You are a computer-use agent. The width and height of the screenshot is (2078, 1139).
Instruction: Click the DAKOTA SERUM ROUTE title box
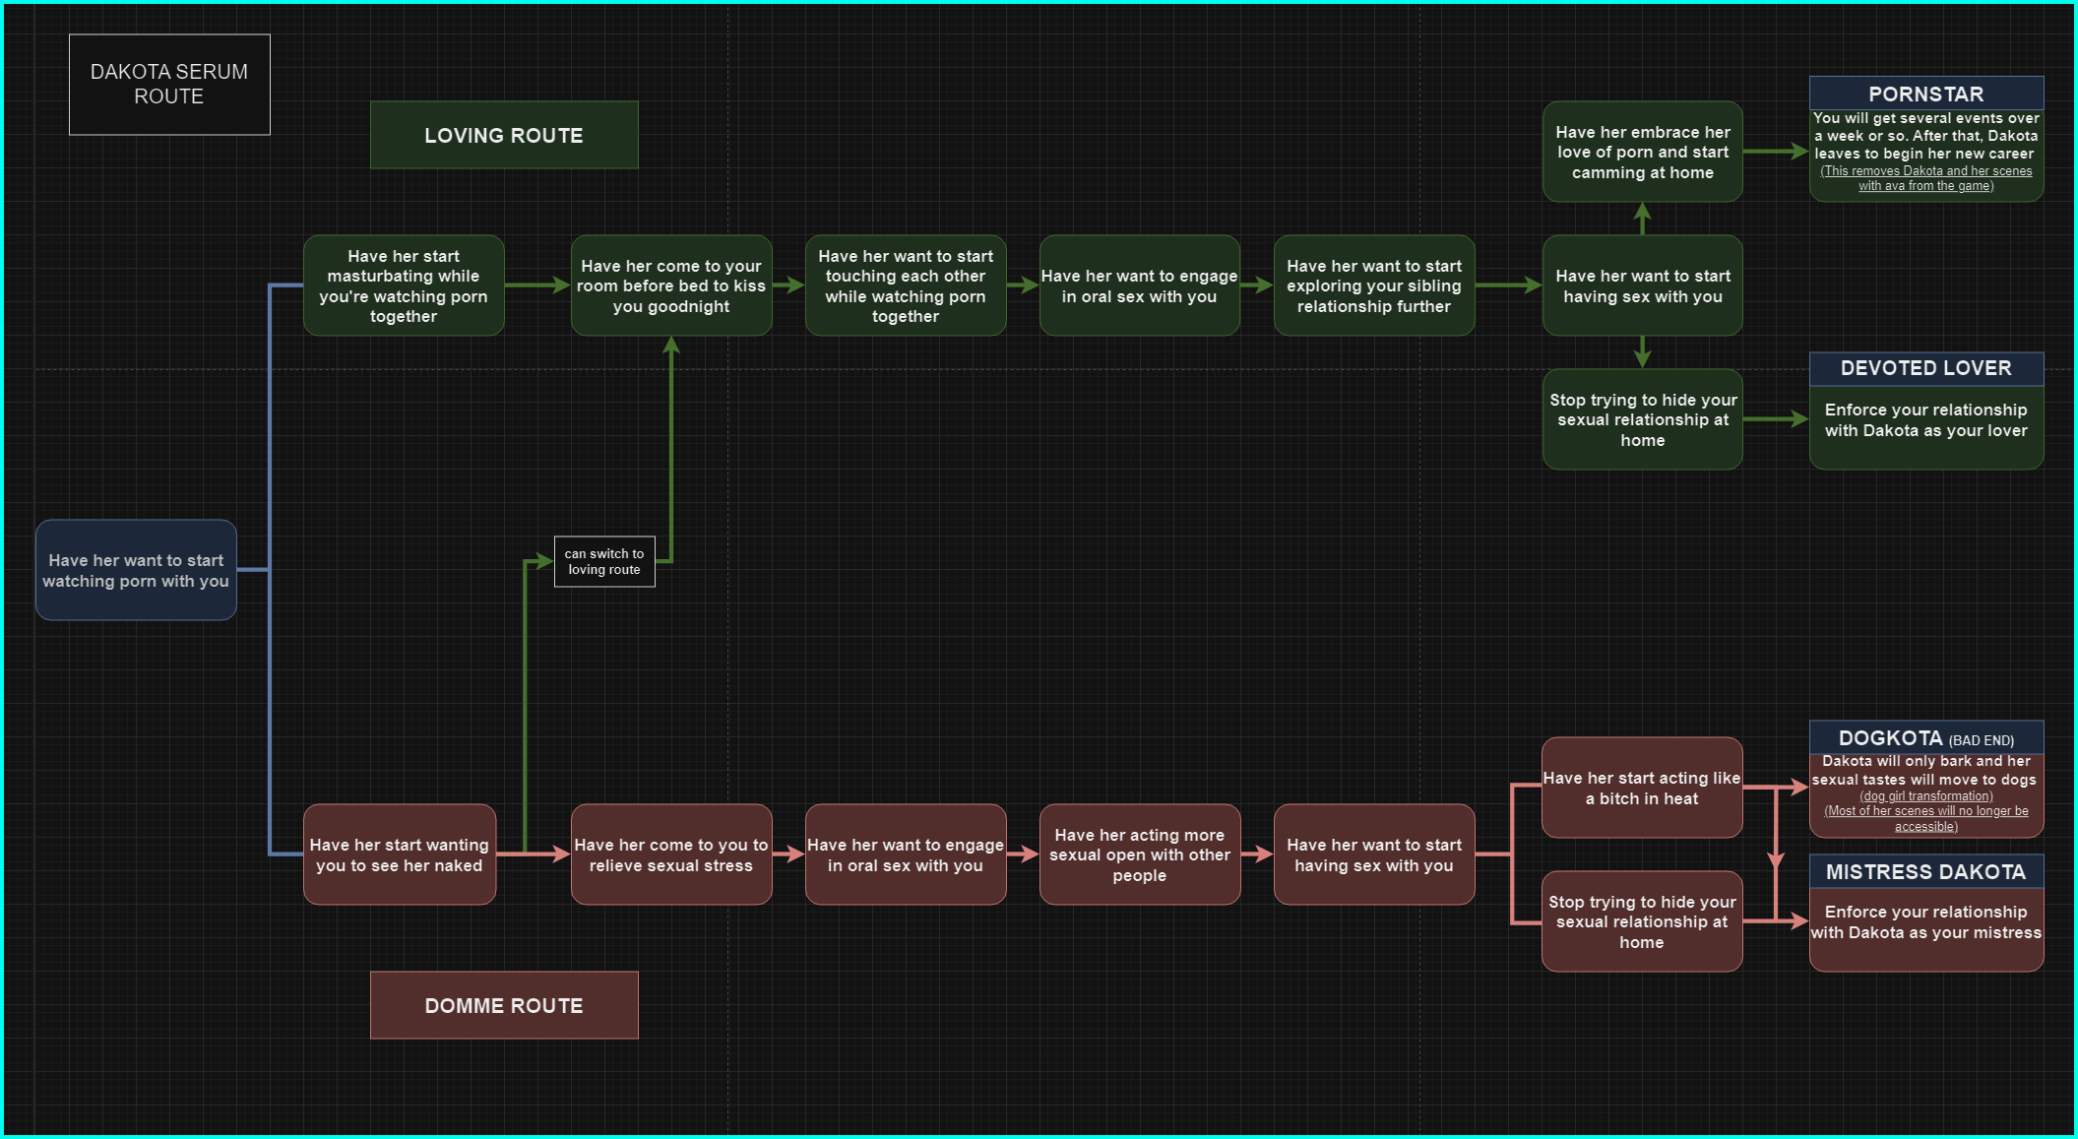[x=169, y=84]
